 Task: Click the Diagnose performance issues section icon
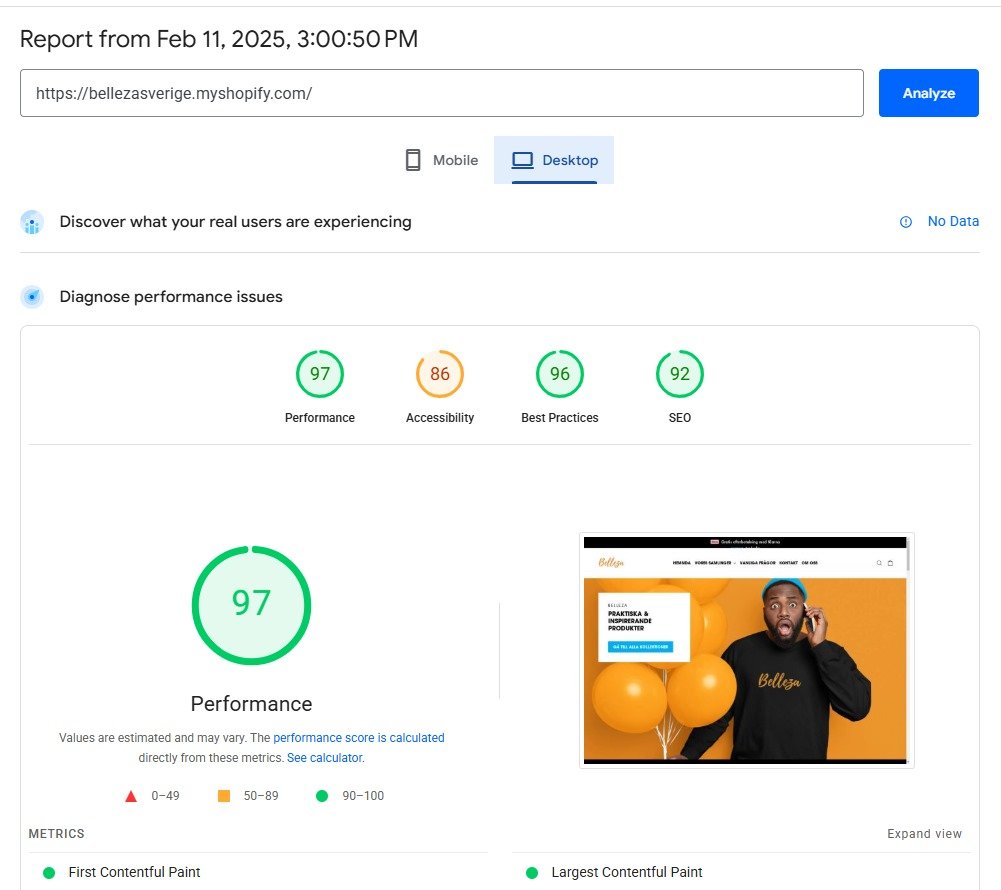click(32, 296)
